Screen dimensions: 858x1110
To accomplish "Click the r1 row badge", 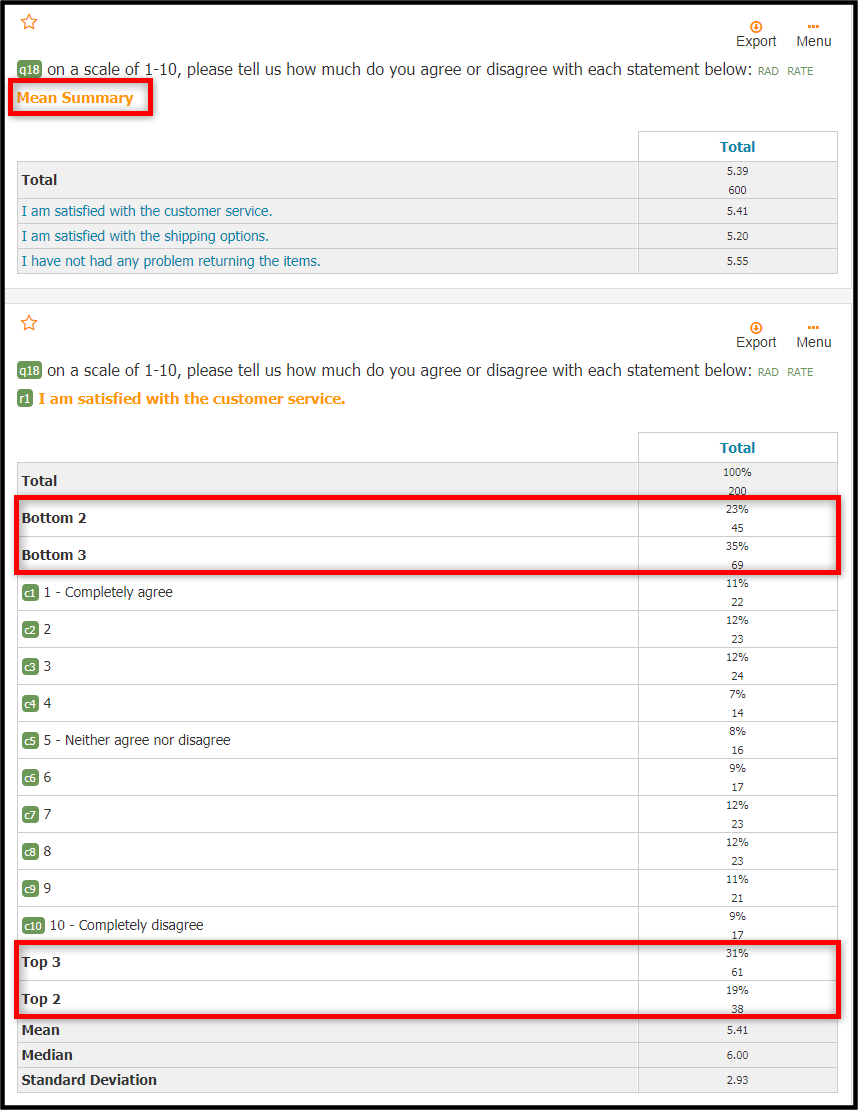I will click(x=25, y=399).
